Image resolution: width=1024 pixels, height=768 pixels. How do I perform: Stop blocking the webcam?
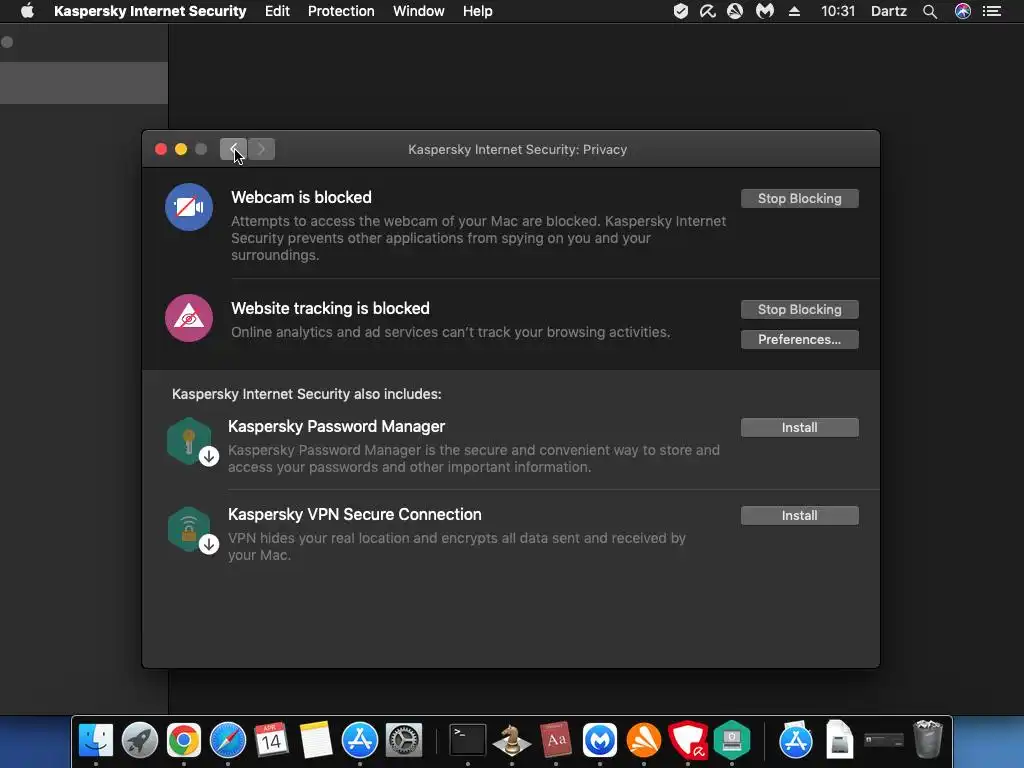pos(799,199)
